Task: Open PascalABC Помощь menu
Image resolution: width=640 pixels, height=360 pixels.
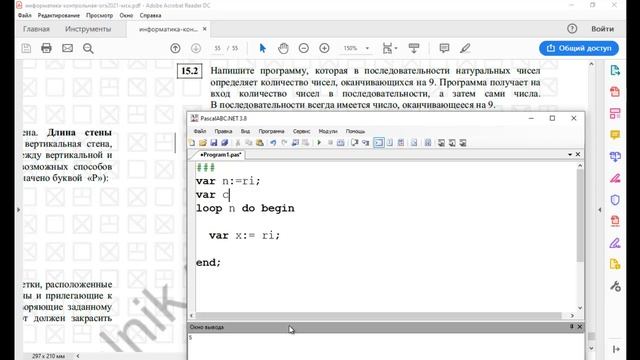Action: click(x=356, y=131)
